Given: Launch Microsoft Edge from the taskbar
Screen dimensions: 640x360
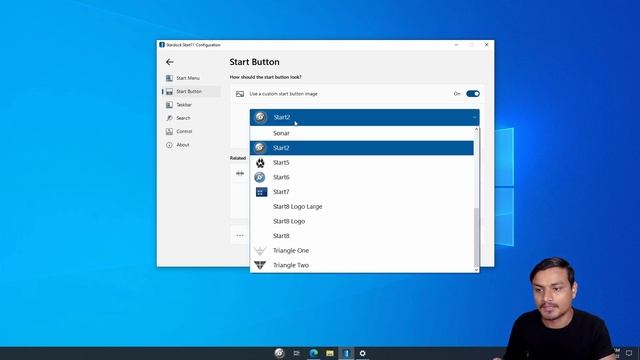Looking at the screenshot, I should (x=313, y=353).
